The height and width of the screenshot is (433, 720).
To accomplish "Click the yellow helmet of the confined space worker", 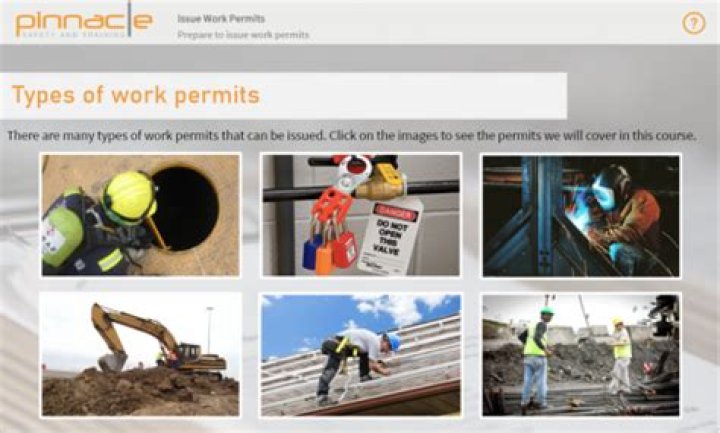I will pos(129,197).
